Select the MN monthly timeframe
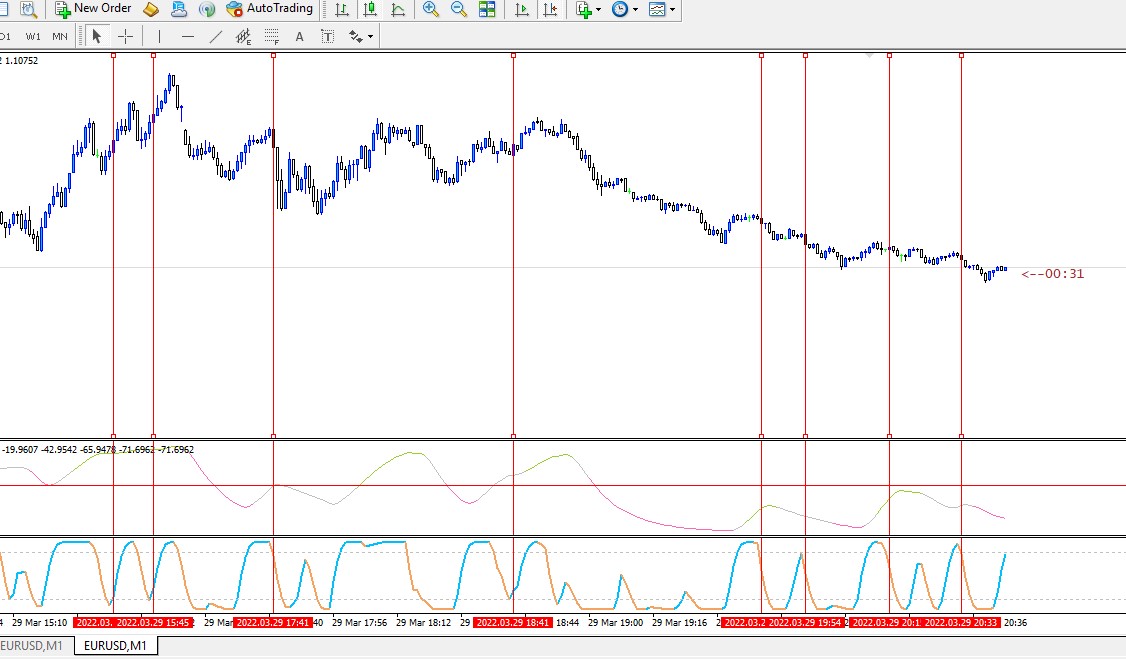The width and height of the screenshot is (1126, 659). 60,36
